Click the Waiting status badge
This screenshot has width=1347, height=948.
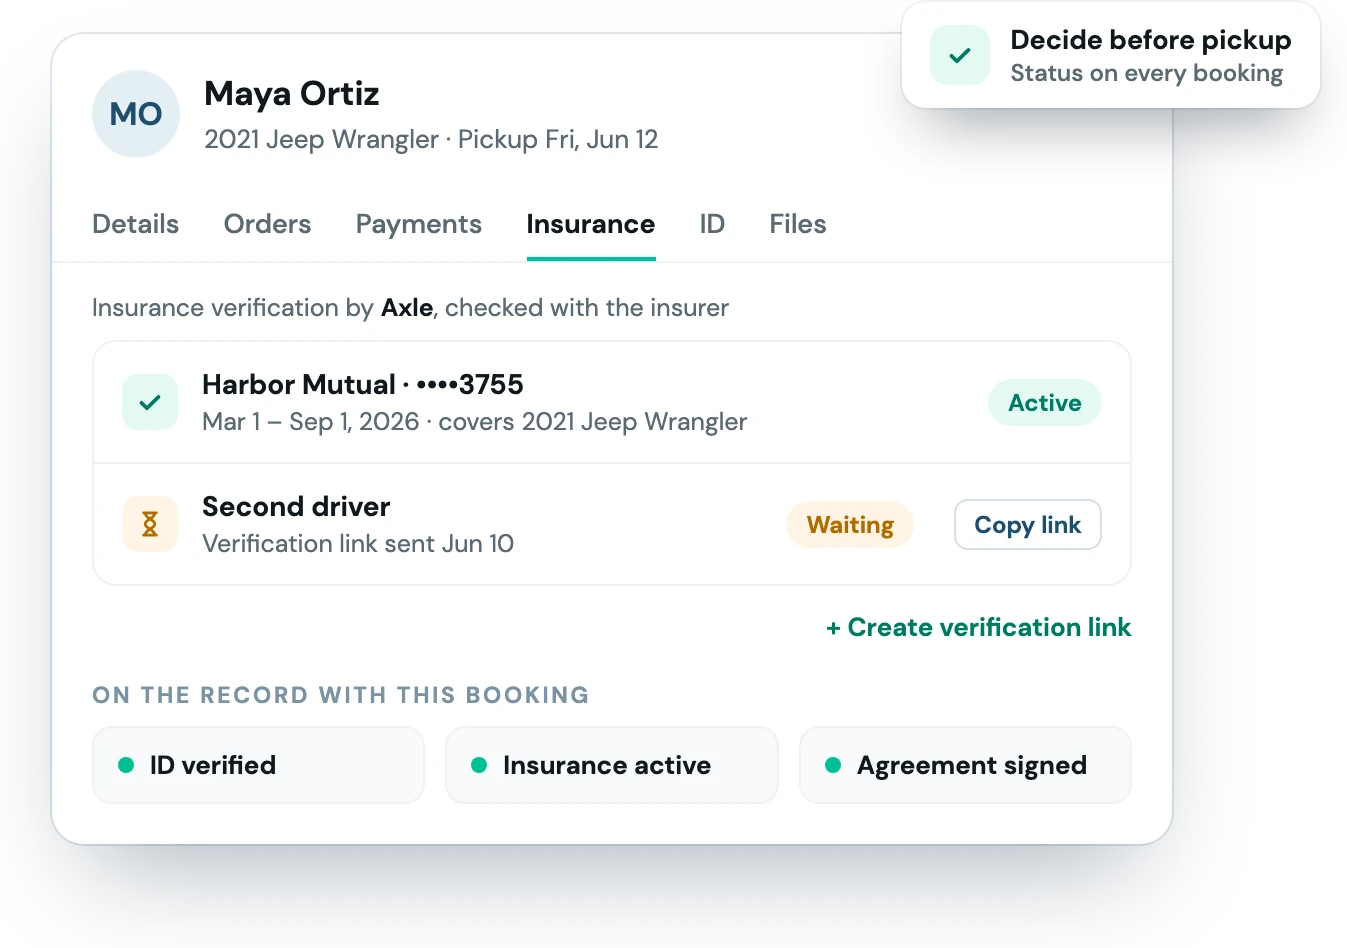point(850,524)
